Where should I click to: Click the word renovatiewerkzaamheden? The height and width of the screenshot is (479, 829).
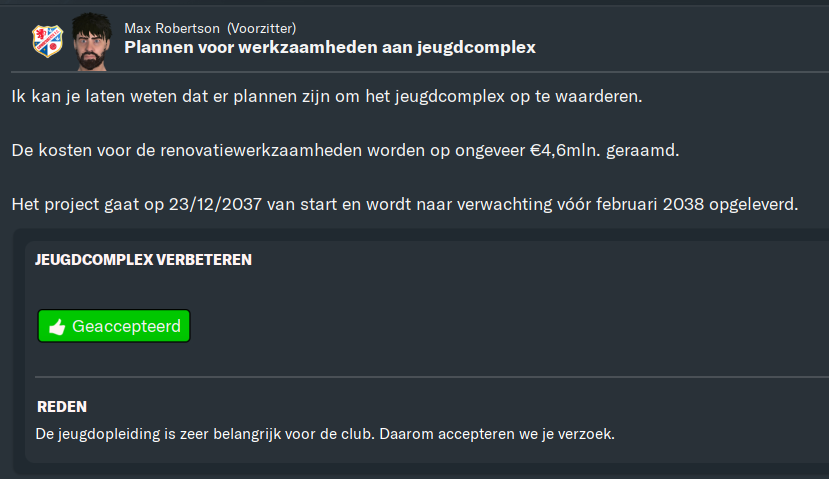tap(261, 150)
